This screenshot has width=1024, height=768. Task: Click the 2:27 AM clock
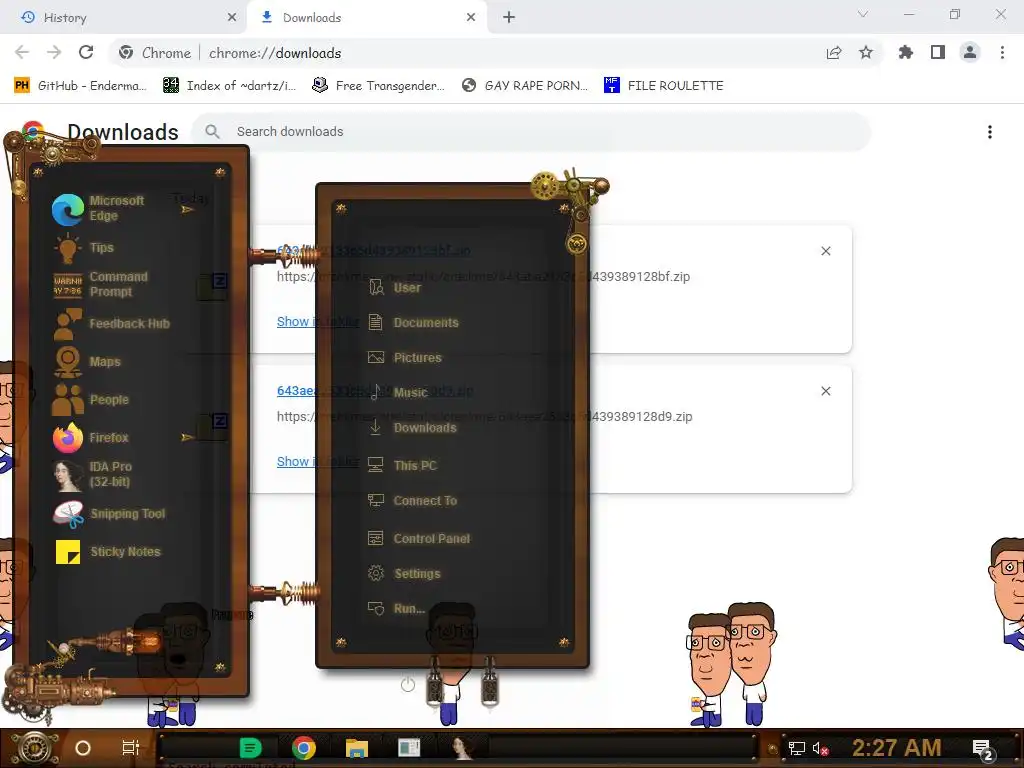pyautogui.click(x=897, y=748)
